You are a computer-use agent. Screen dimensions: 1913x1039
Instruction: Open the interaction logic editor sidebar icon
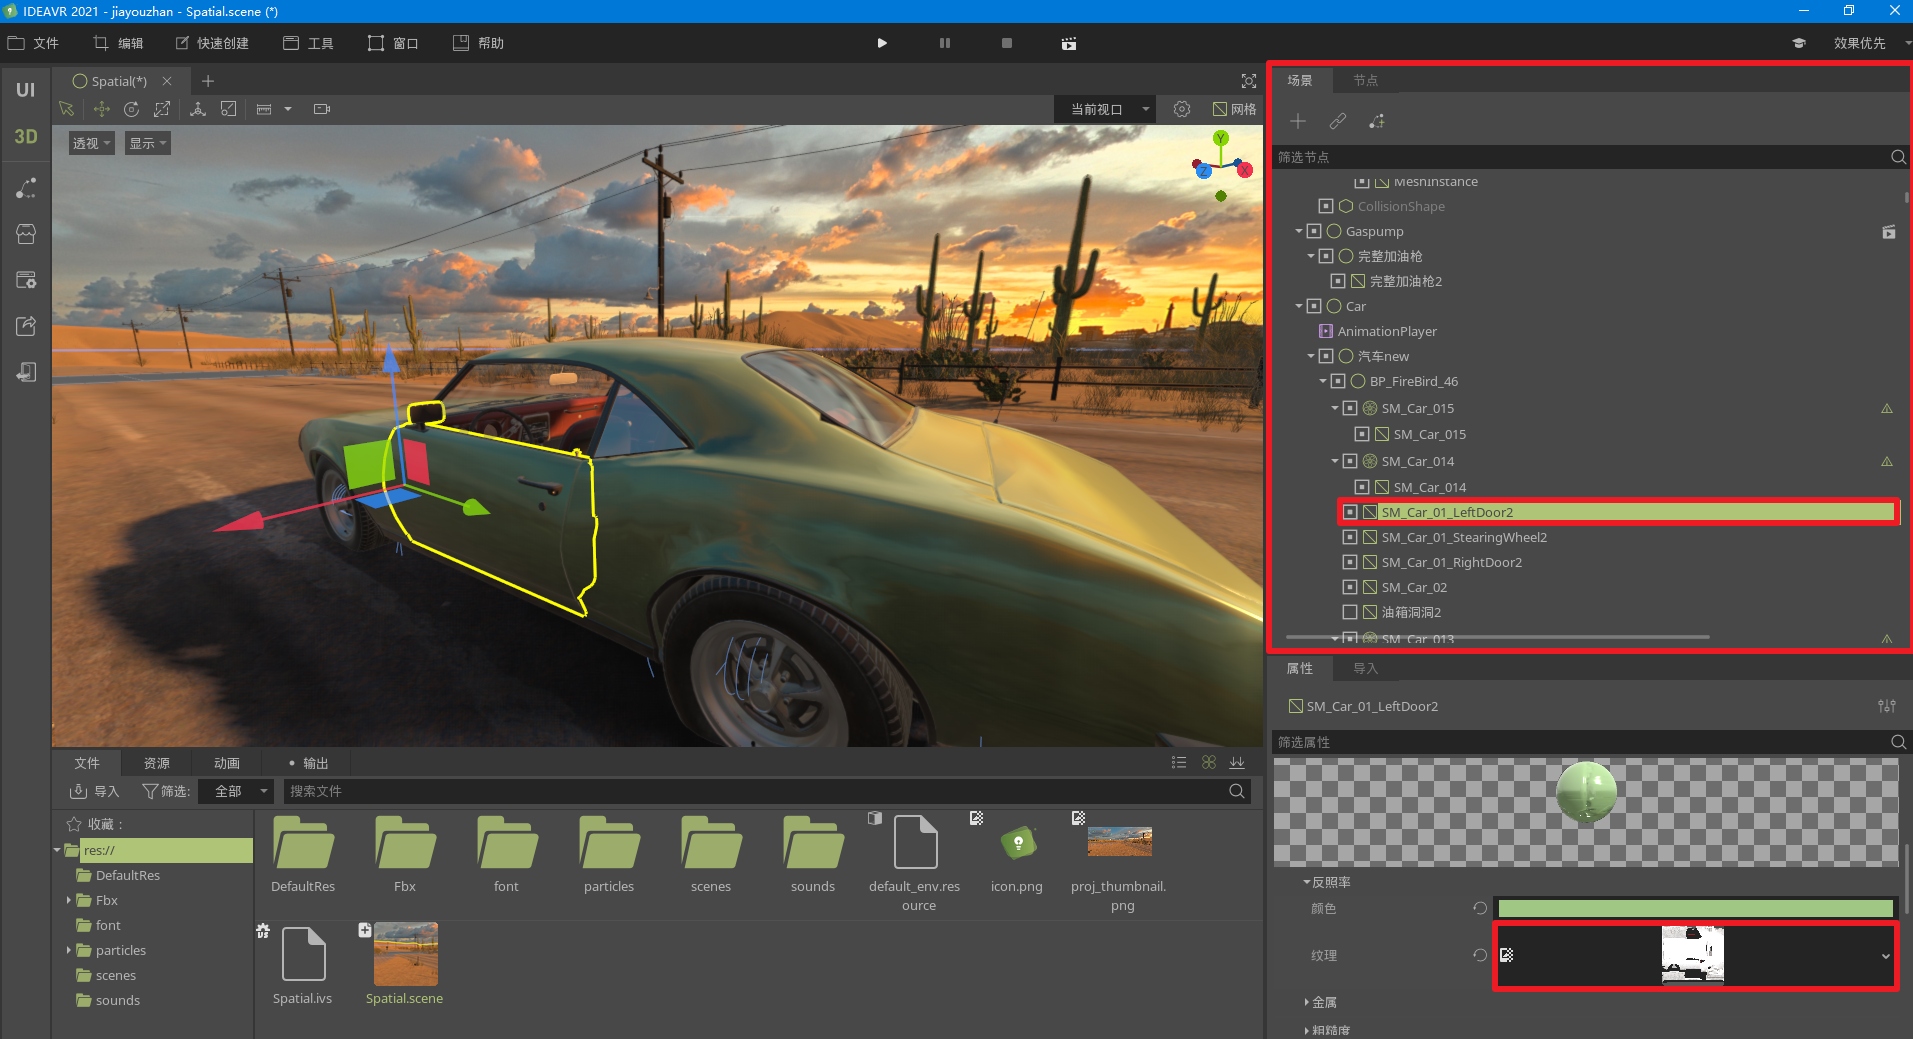pyautogui.click(x=27, y=188)
